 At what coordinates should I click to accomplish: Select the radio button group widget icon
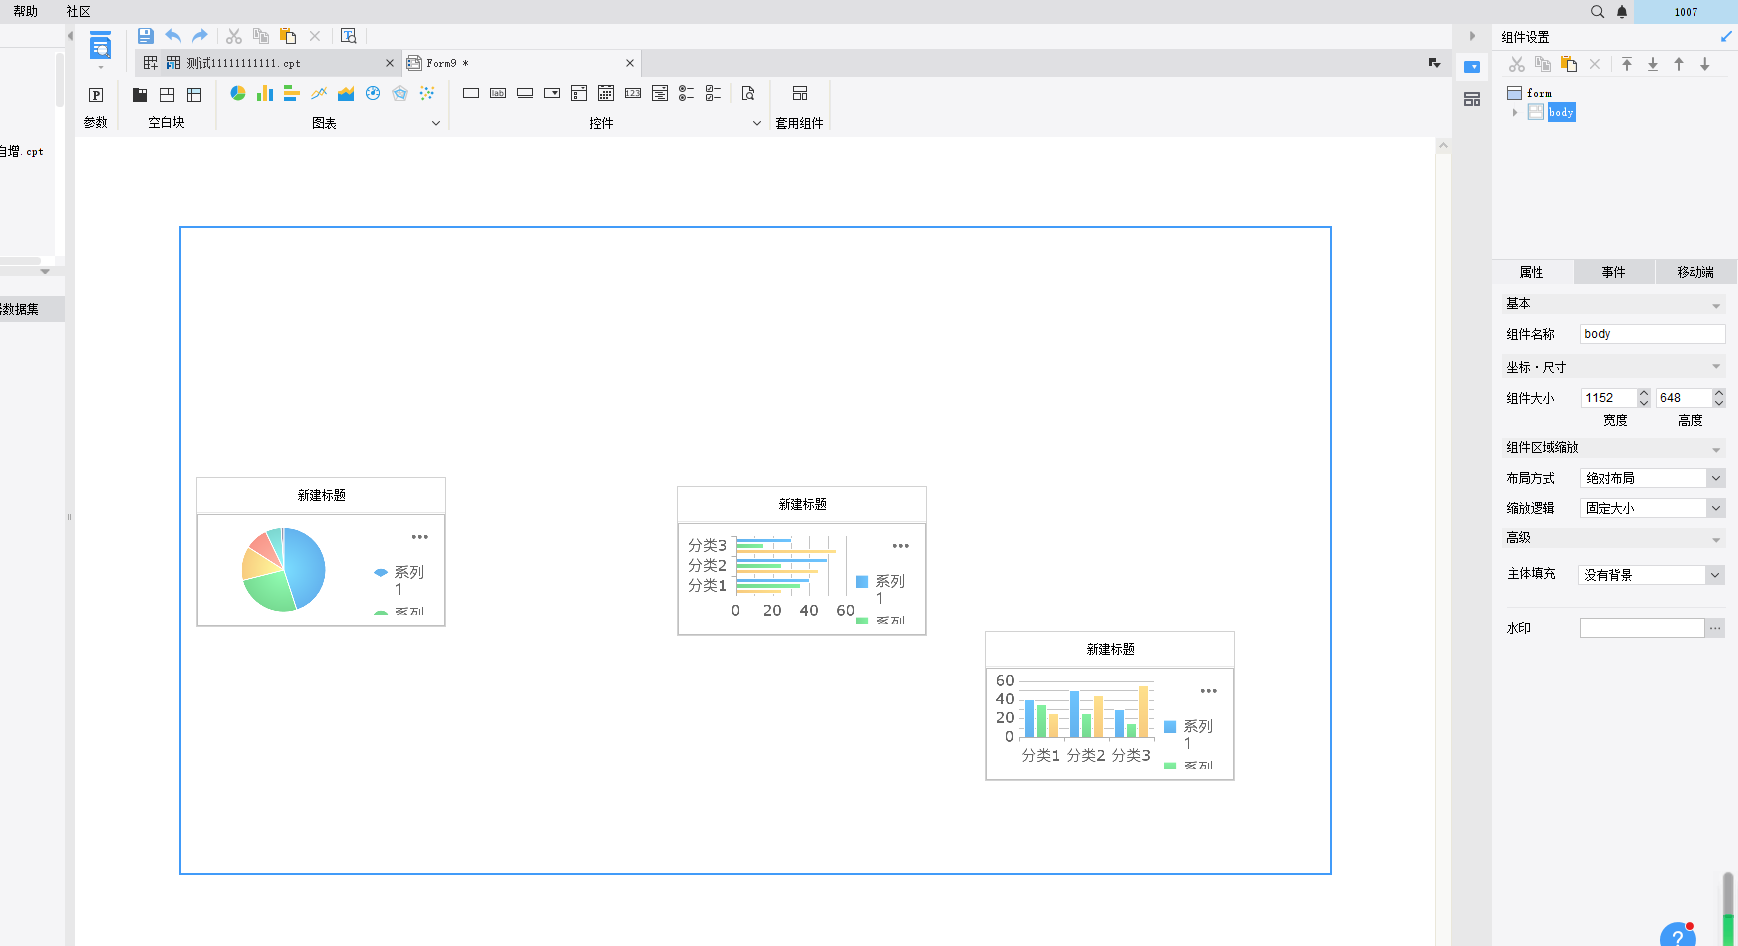686,93
